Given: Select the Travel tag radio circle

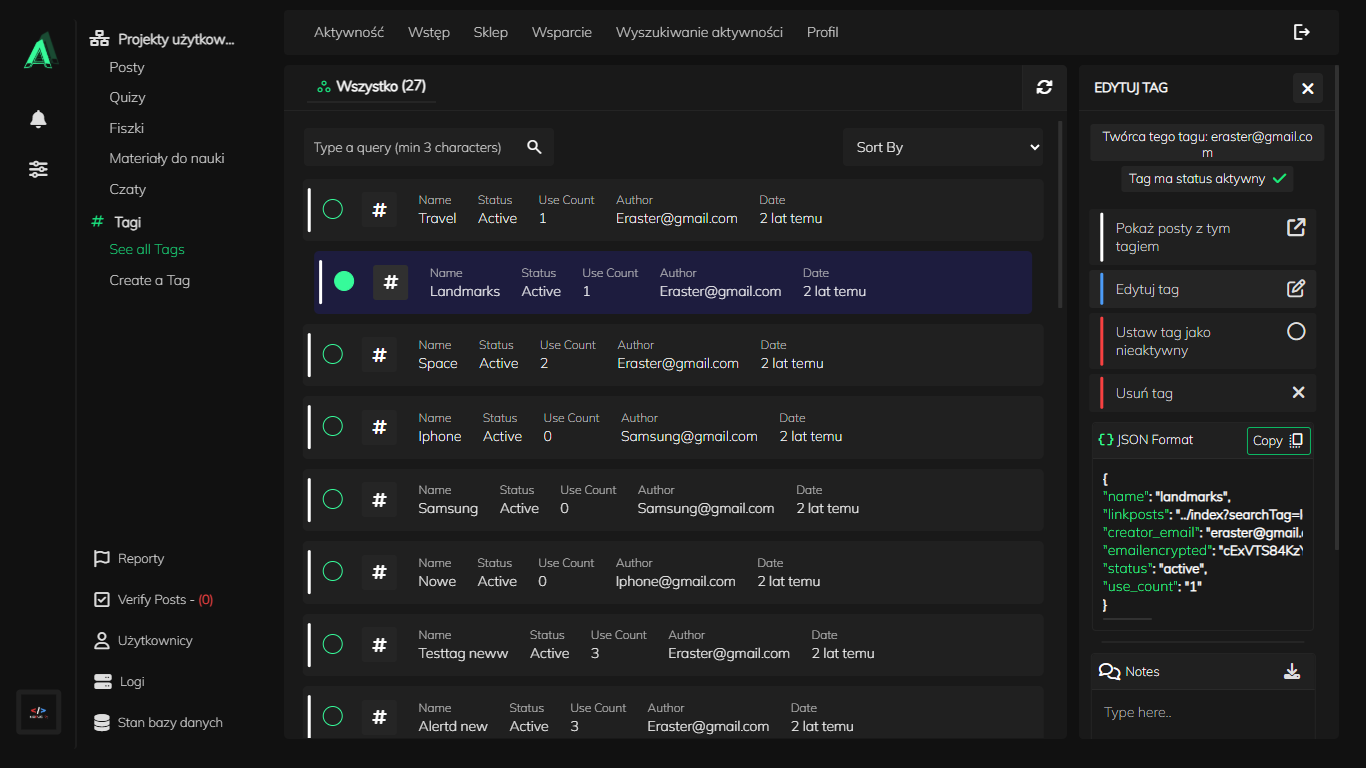Looking at the screenshot, I should click(333, 209).
